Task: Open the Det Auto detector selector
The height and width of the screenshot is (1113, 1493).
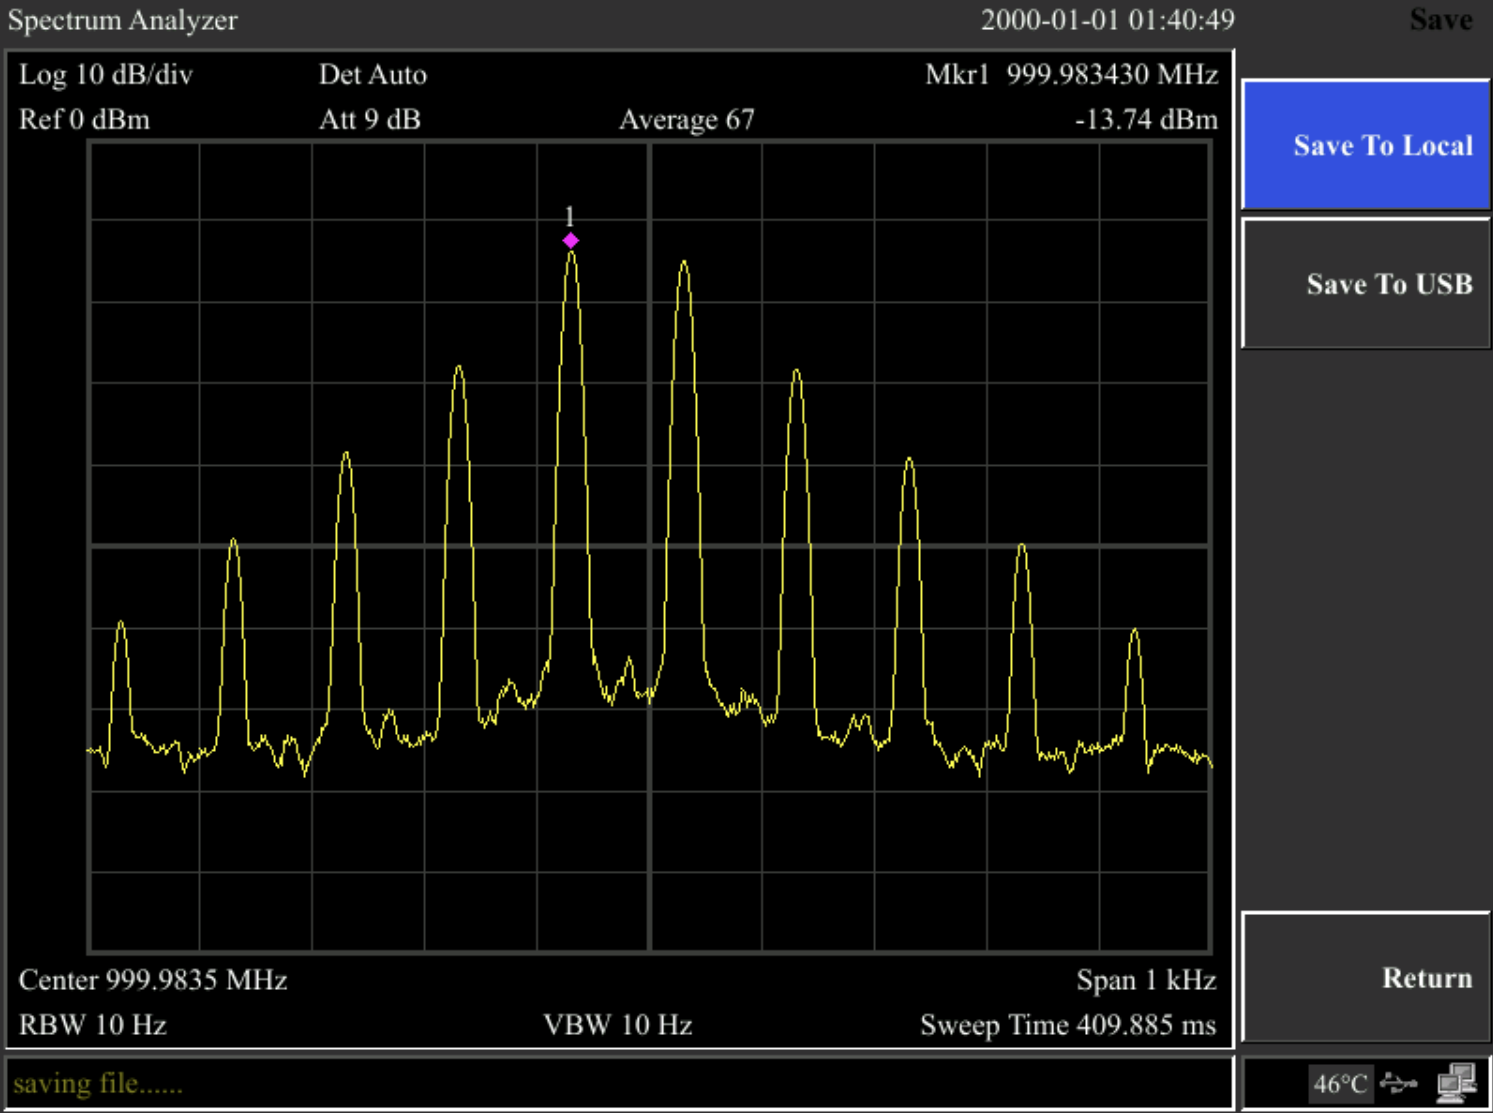Action: [373, 75]
